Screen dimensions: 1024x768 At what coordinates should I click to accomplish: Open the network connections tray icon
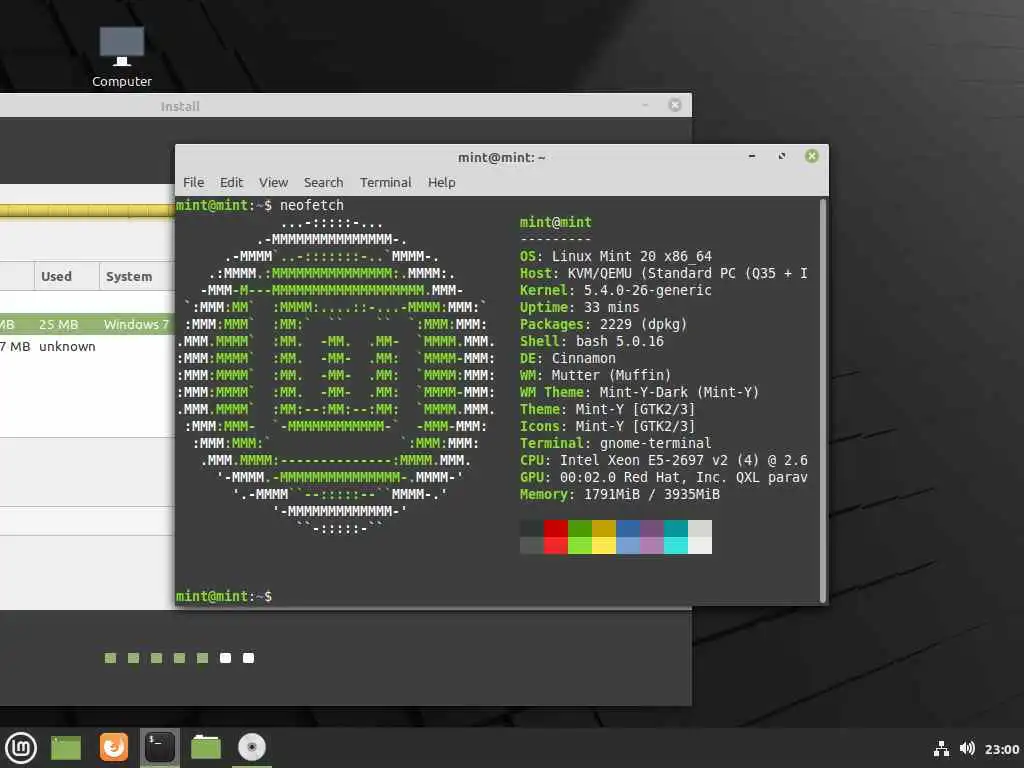941,748
